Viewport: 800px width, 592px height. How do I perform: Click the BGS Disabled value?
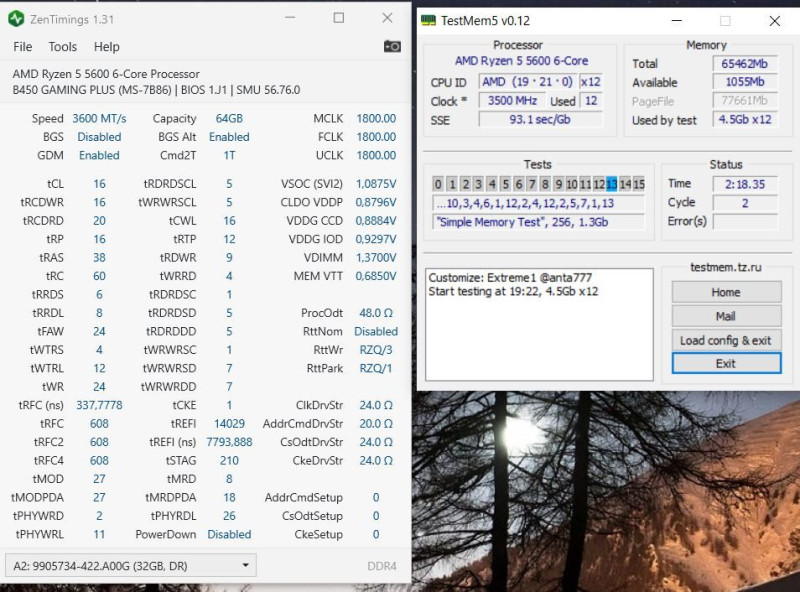(x=99, y=137)
